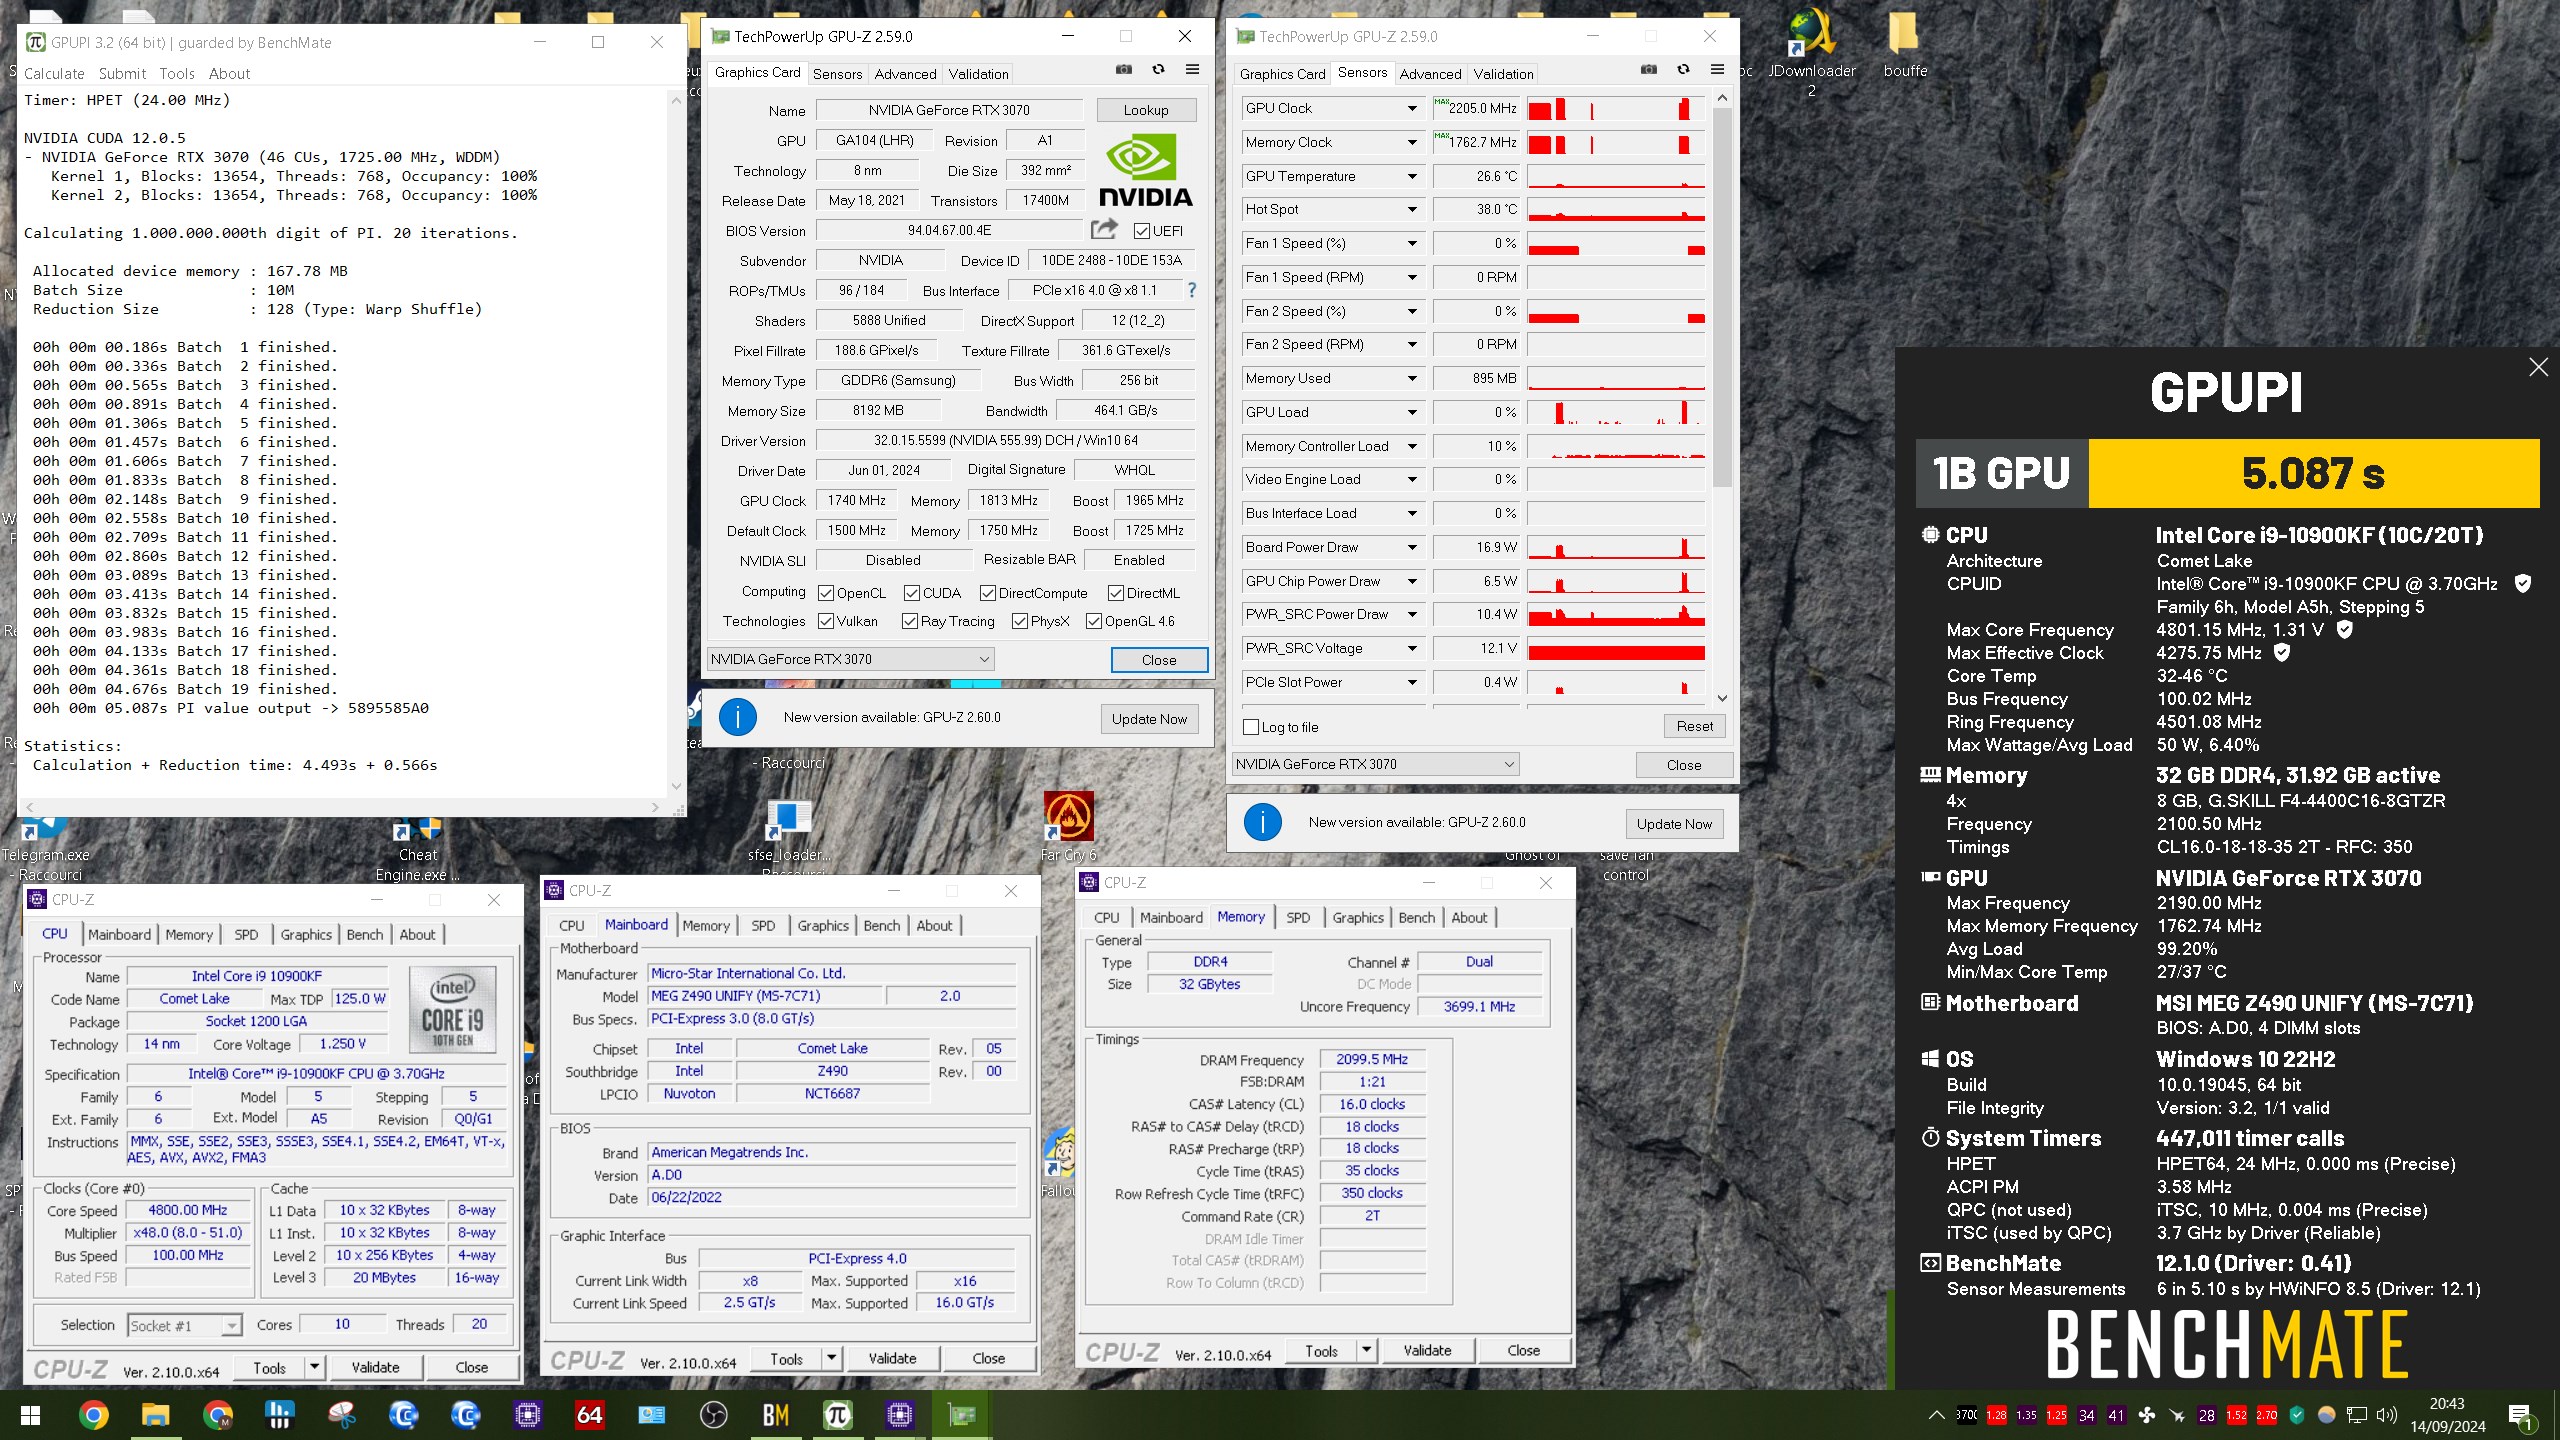Click BIOS share/export arrow icon in GPU-Z
Screen dimensions: 2560x1440
(x=1104, y=229)
